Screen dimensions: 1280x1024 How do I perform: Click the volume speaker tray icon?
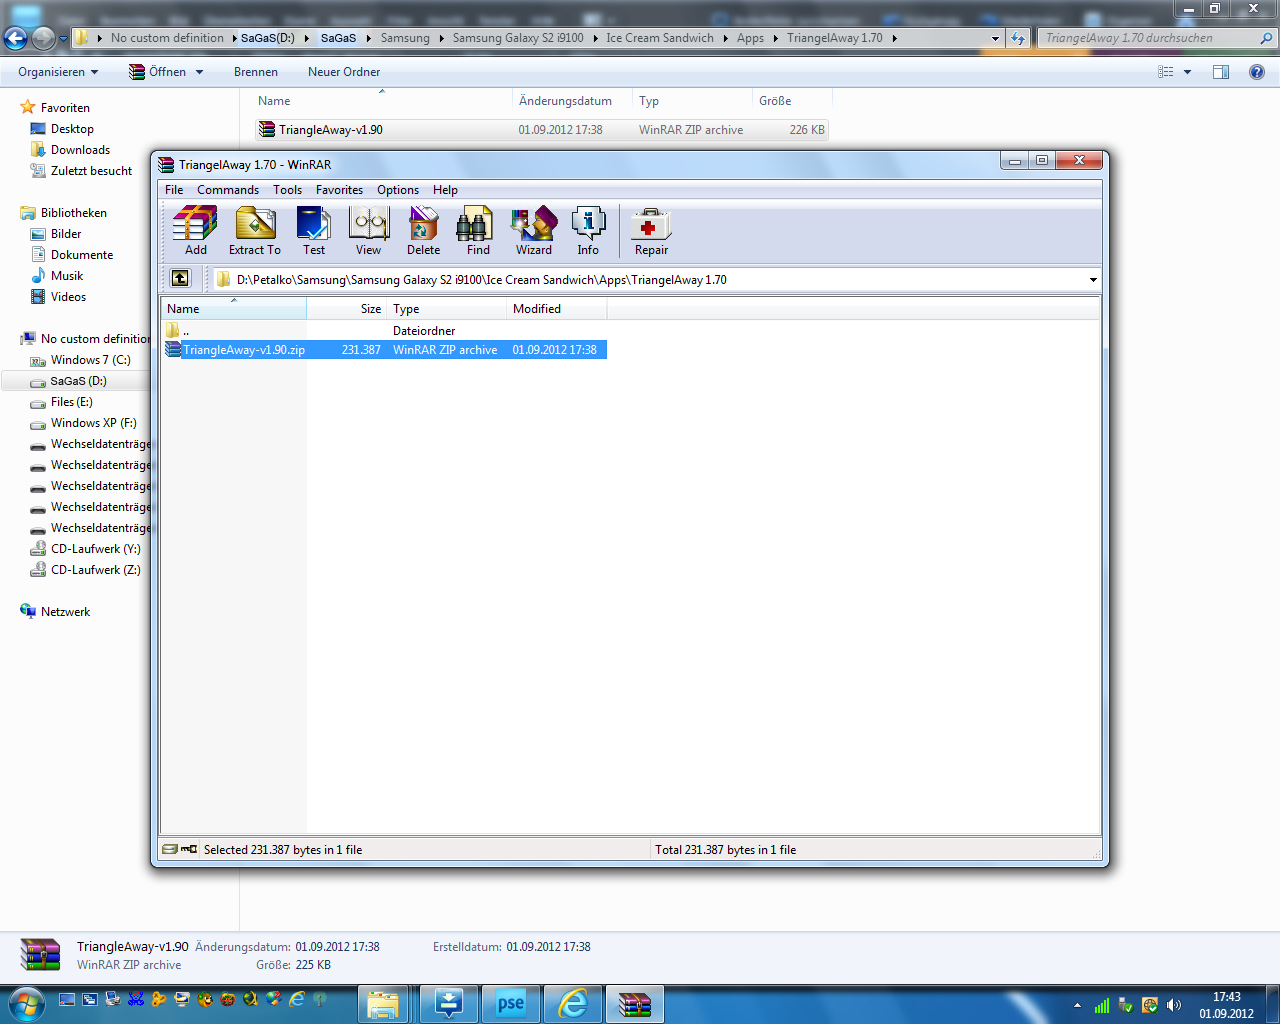[1174, 1005]
